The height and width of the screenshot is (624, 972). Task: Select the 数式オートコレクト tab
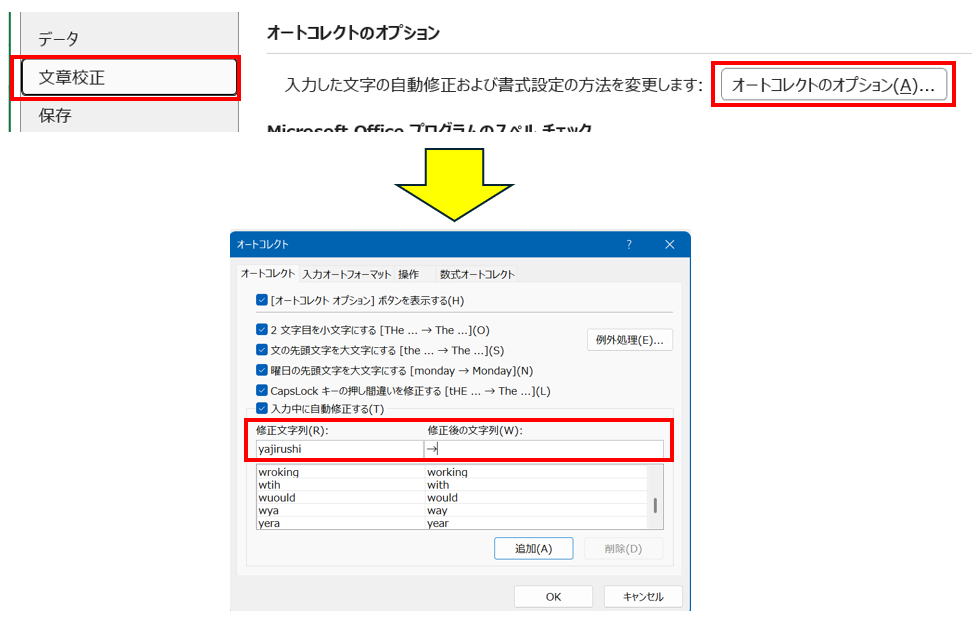477,274
